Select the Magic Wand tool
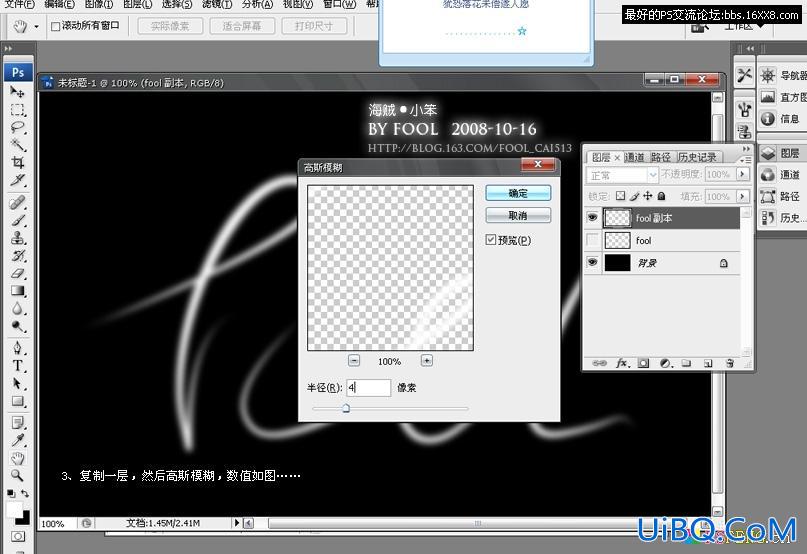Screen dimensions: 807x554 (17, 145)
